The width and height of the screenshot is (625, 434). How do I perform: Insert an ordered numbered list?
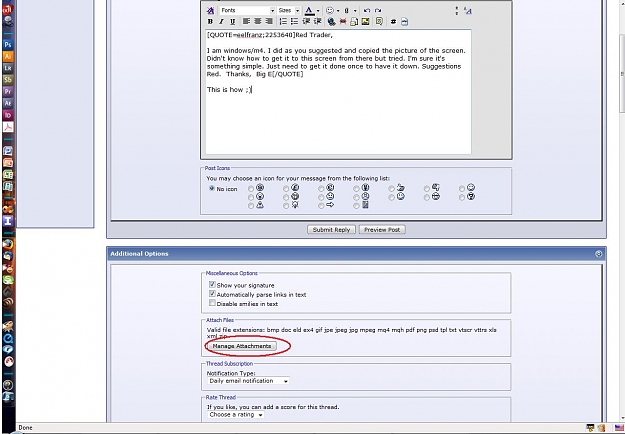pos(283,22)
